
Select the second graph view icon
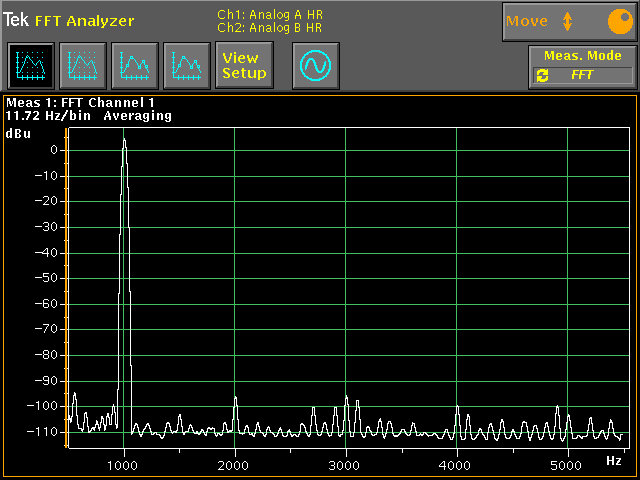tap(81, 66)
